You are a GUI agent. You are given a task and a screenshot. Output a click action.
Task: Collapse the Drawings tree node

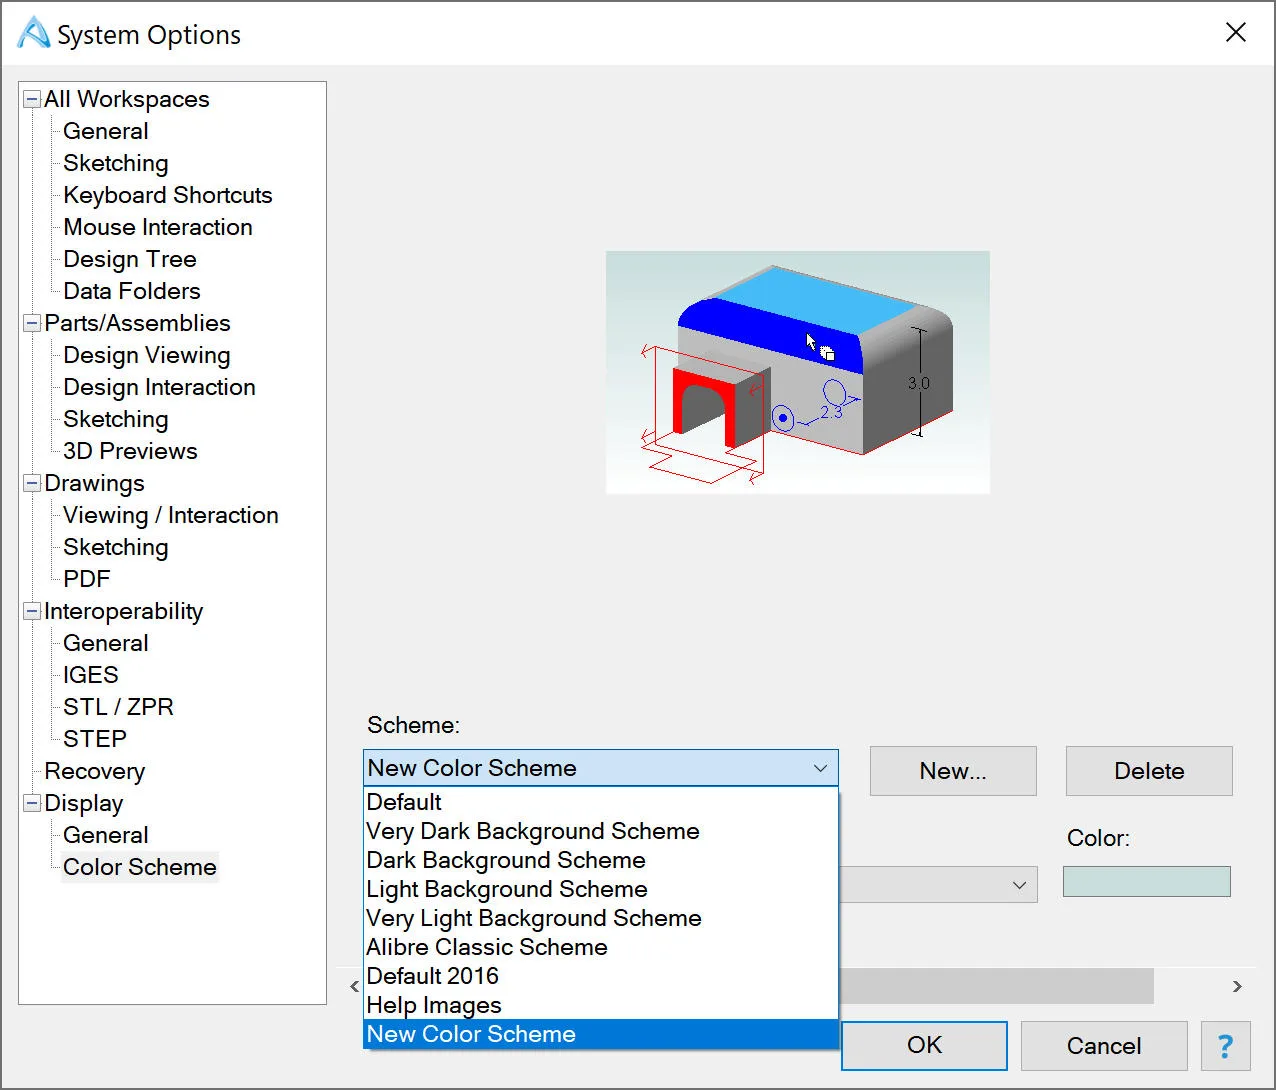(x=32, y=483)
